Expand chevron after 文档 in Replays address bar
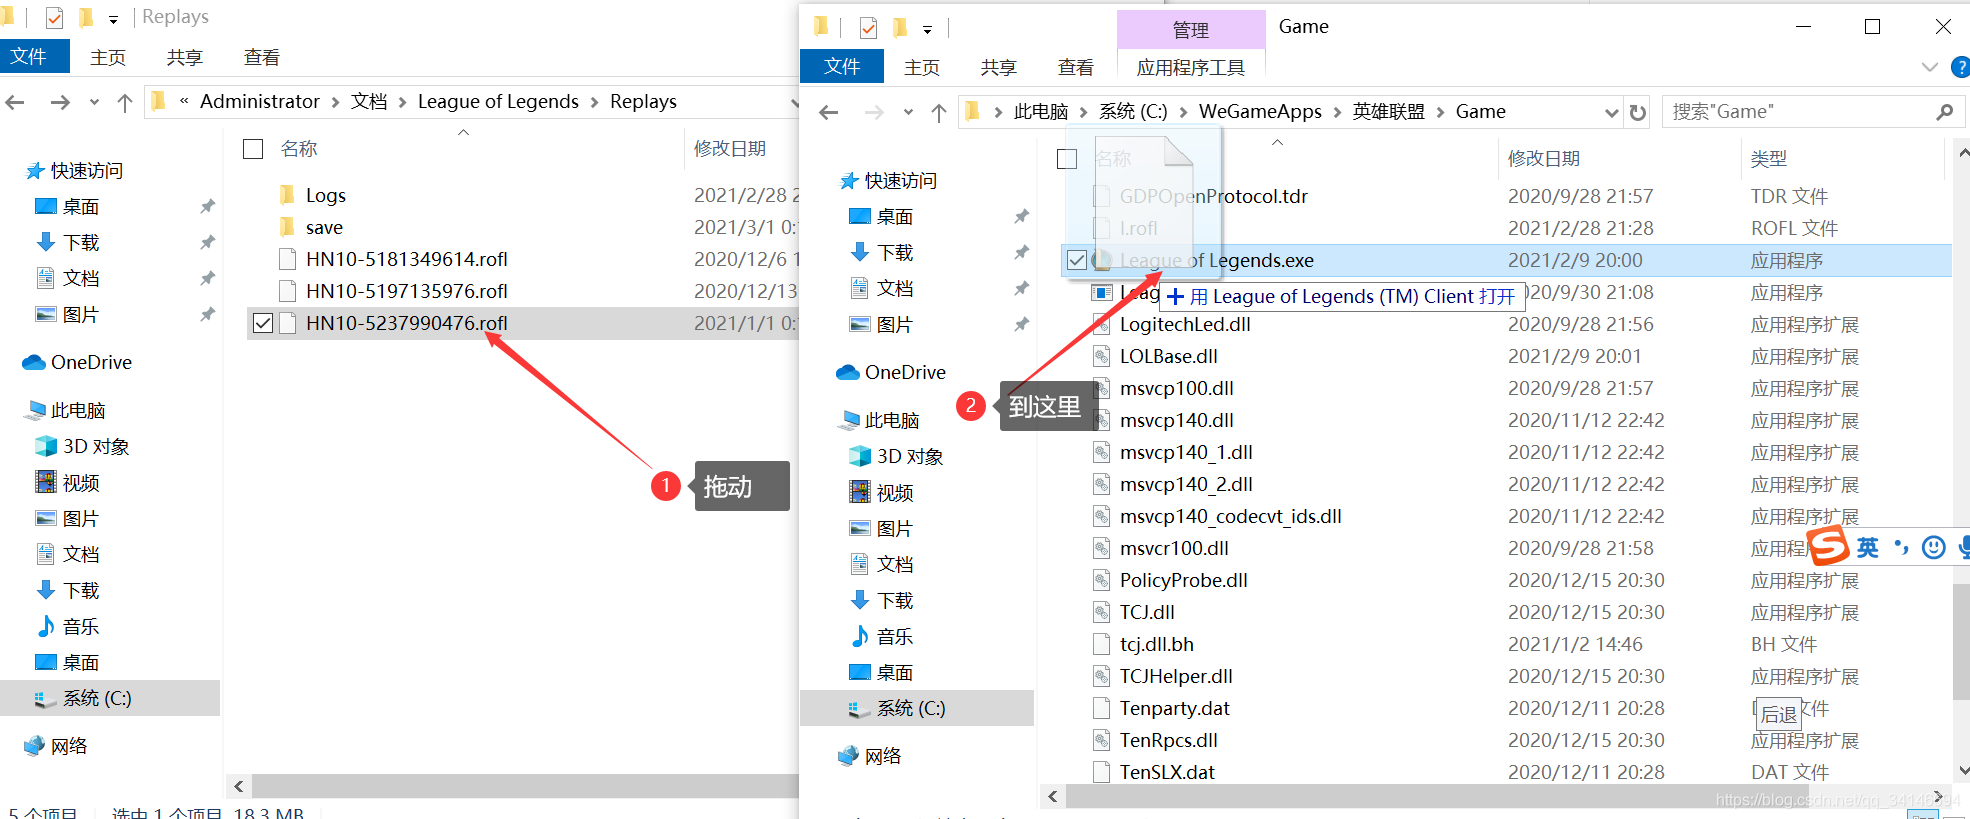Viewport: 1970px width, 819px height. point(402,102)
